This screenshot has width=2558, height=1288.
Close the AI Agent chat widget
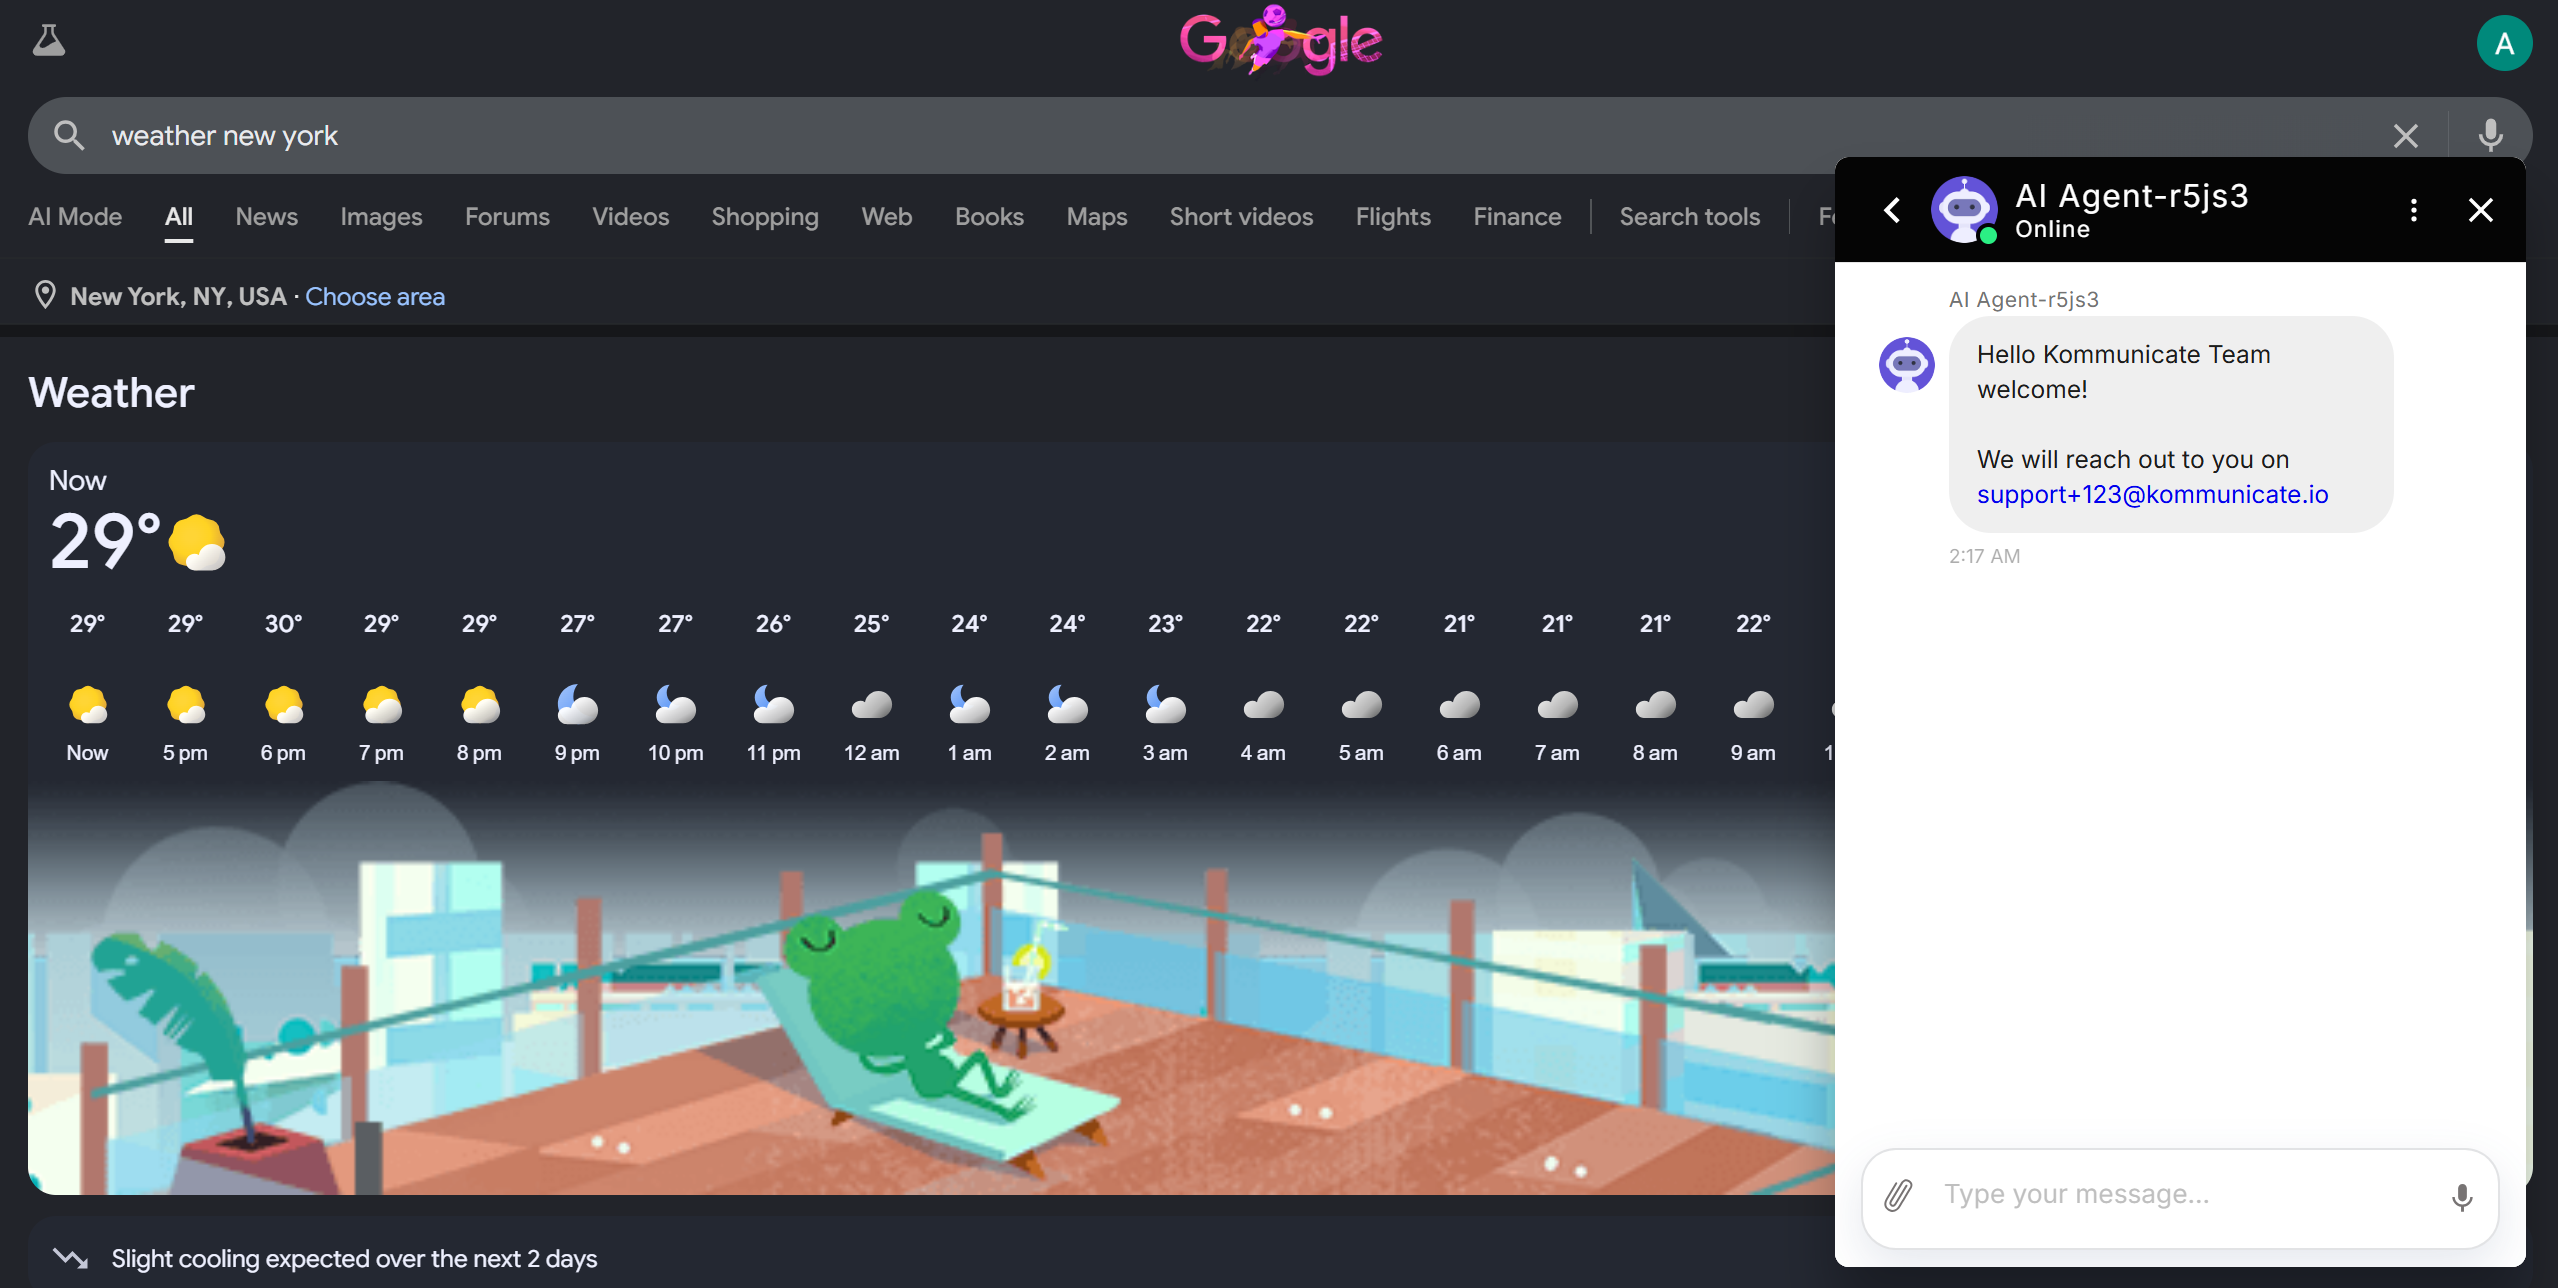tap(2481, 210)
